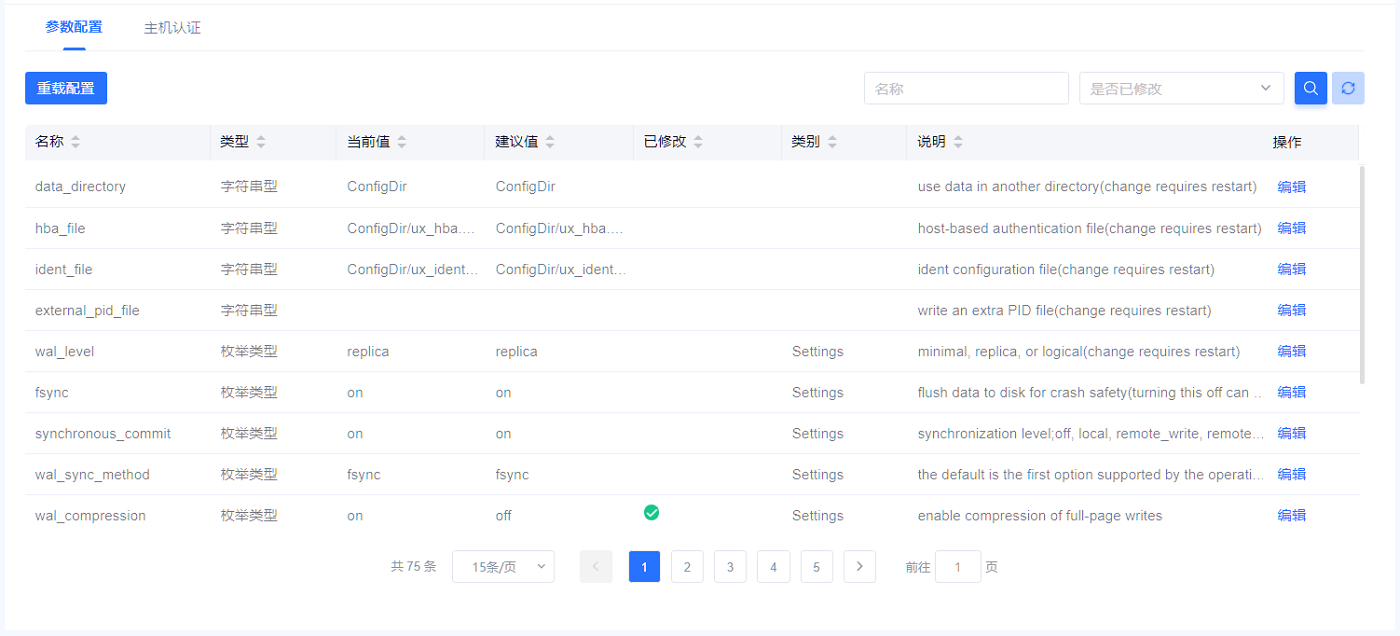Click the jump-to-page number input
1400x636 pixels.
tap(958, 567)
